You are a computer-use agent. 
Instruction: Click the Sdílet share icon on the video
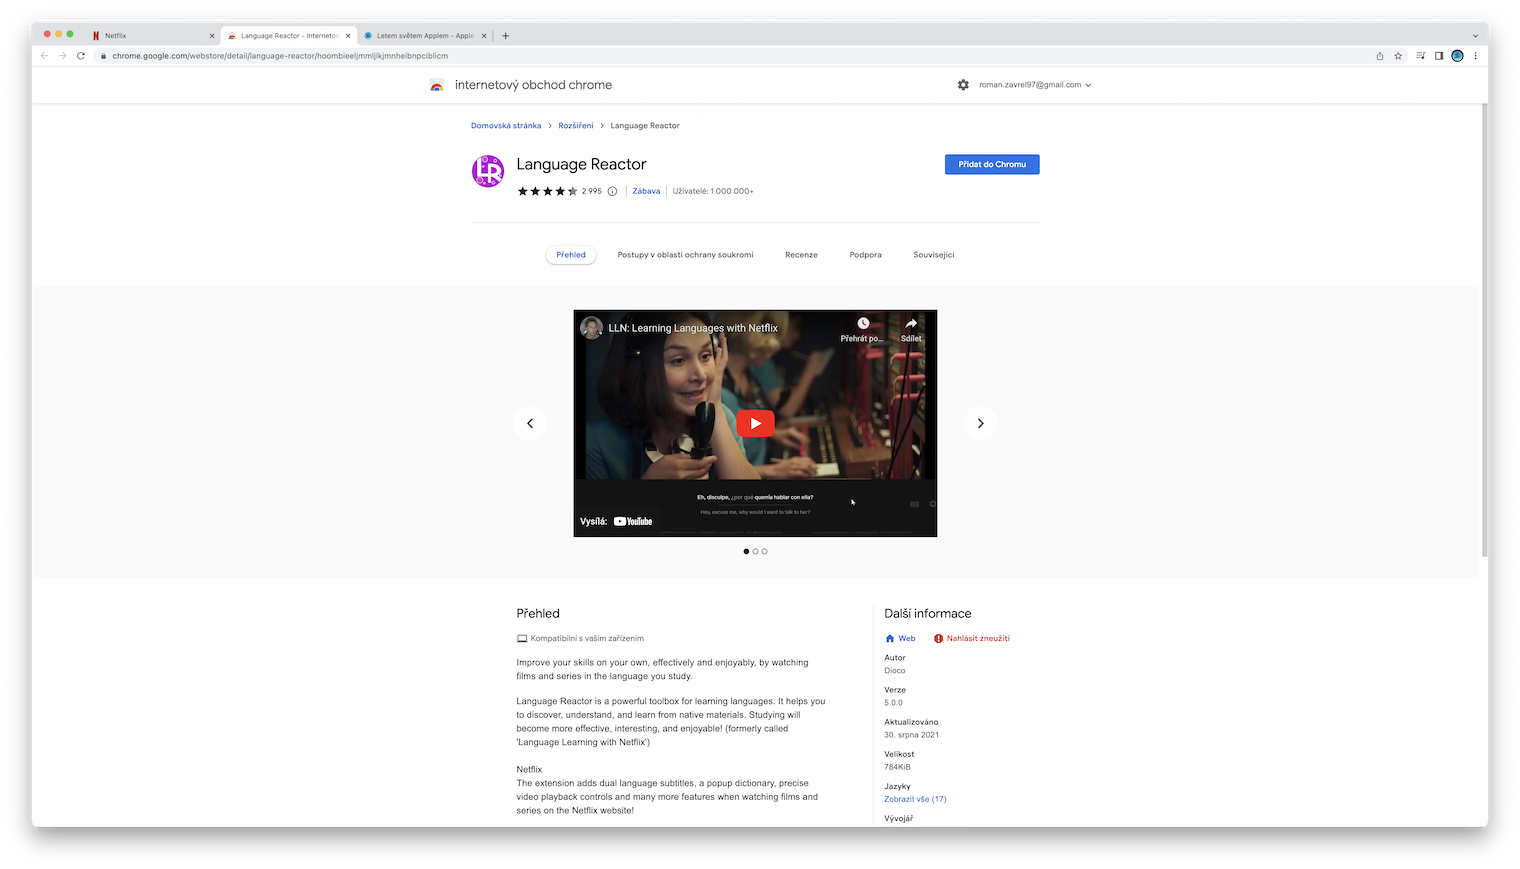[x=910, y=325]
